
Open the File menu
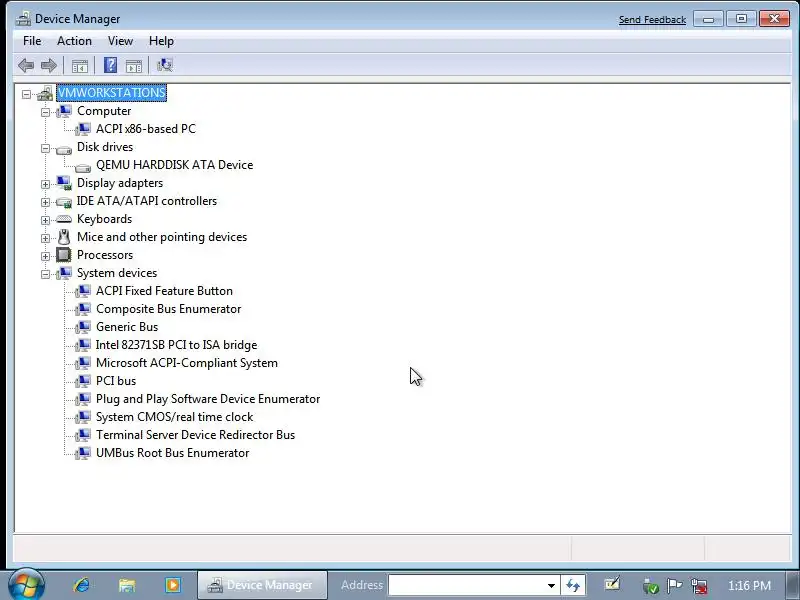[x=32, y=41]
